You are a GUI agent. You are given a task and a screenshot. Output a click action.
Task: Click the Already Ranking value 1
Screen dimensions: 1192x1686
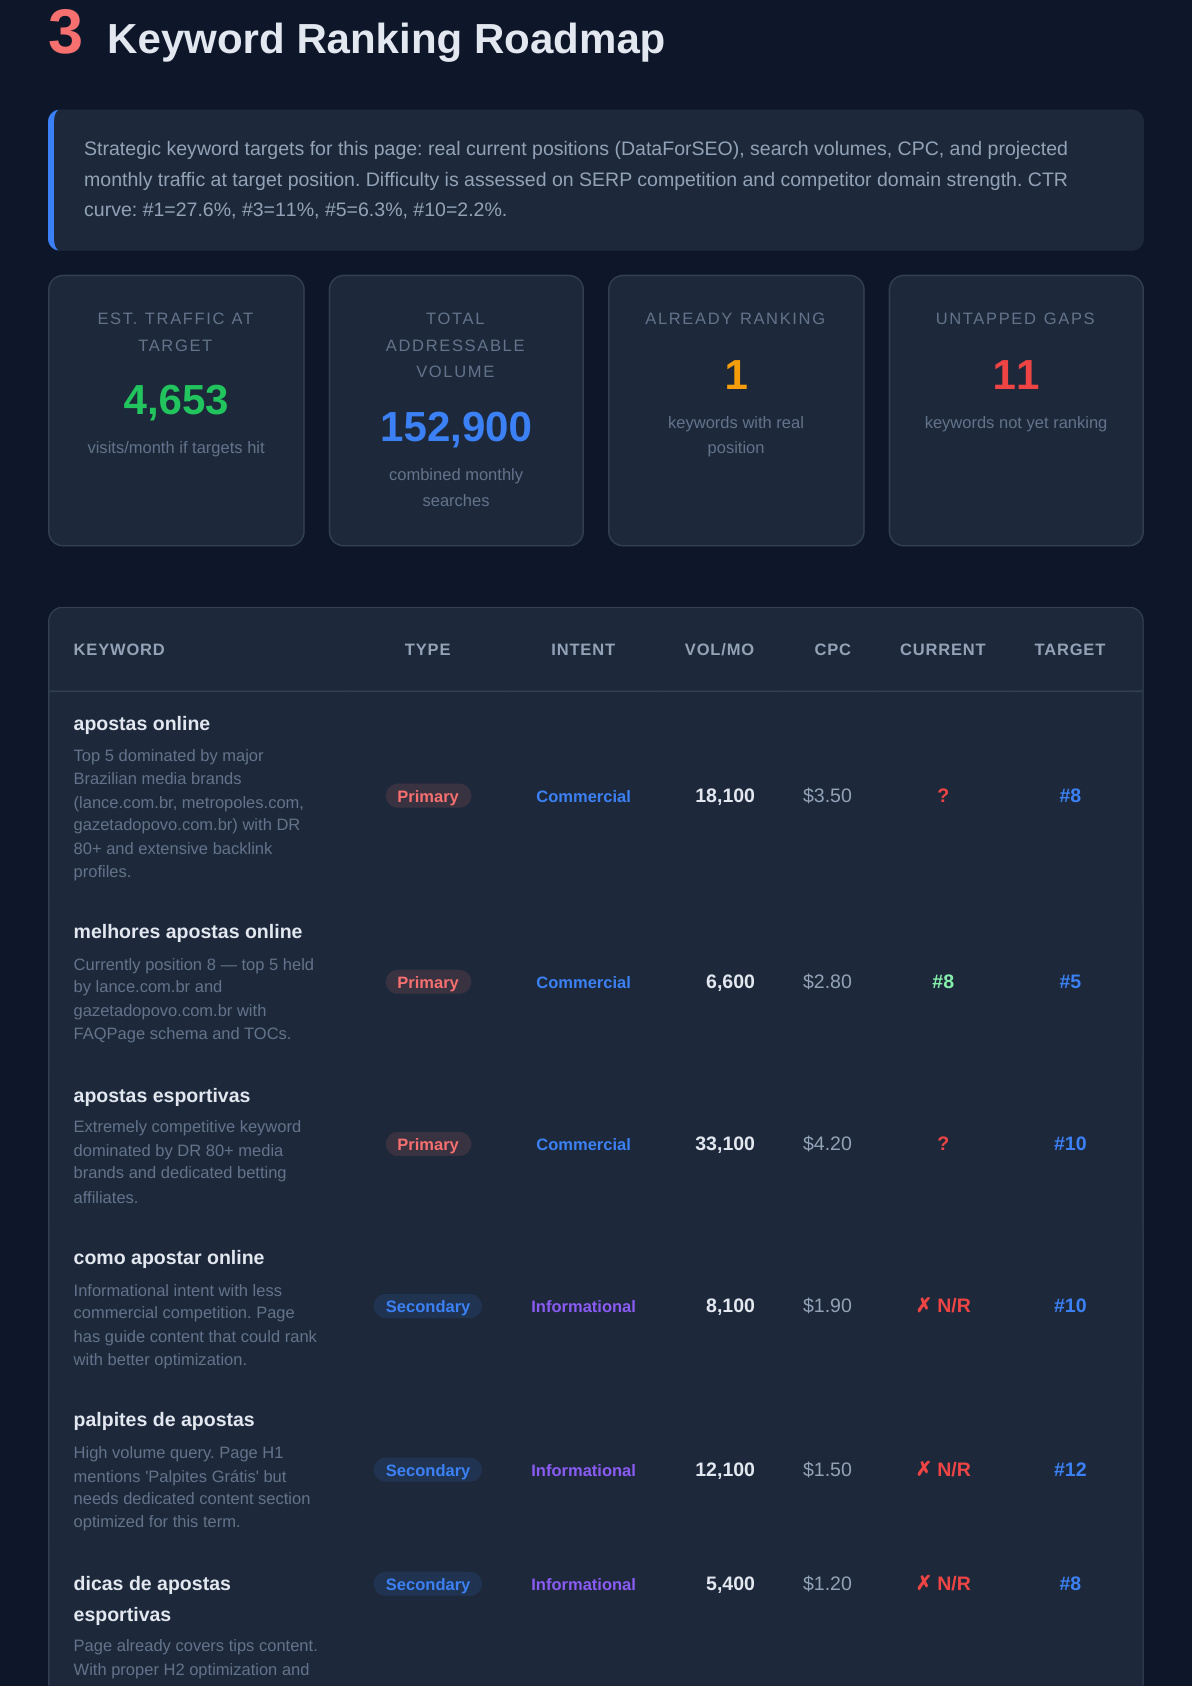point(736,375)
